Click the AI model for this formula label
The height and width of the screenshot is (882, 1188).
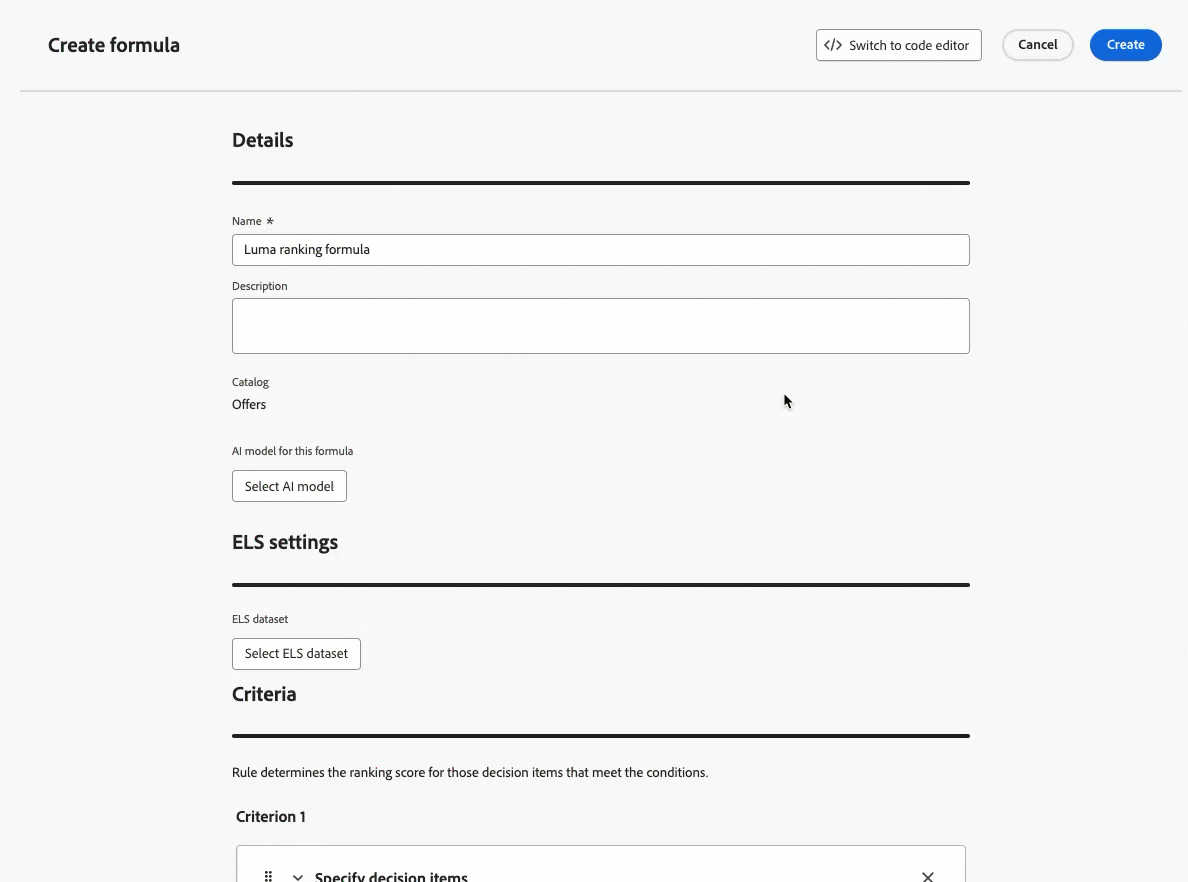point(292,451)
